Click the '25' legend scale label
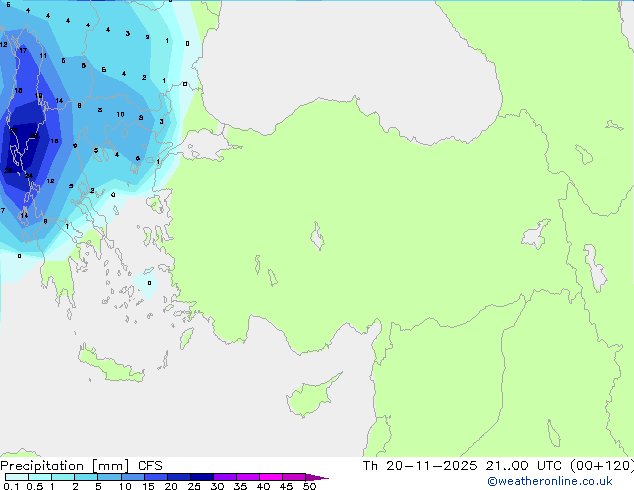634x490 pixels. click(x=194, y=486)
